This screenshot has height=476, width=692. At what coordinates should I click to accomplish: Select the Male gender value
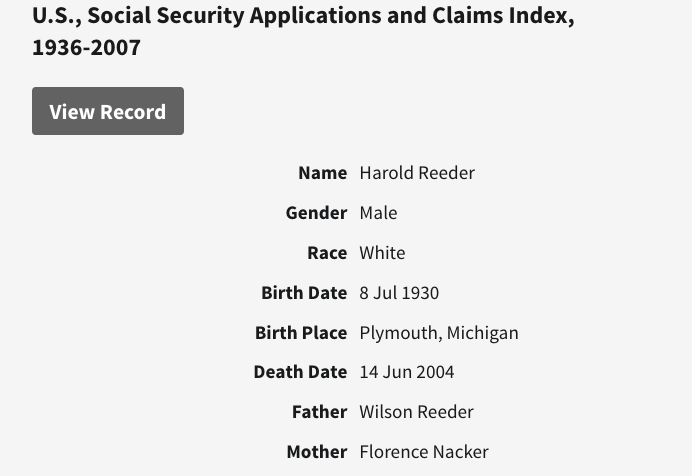tap(378, 213)
